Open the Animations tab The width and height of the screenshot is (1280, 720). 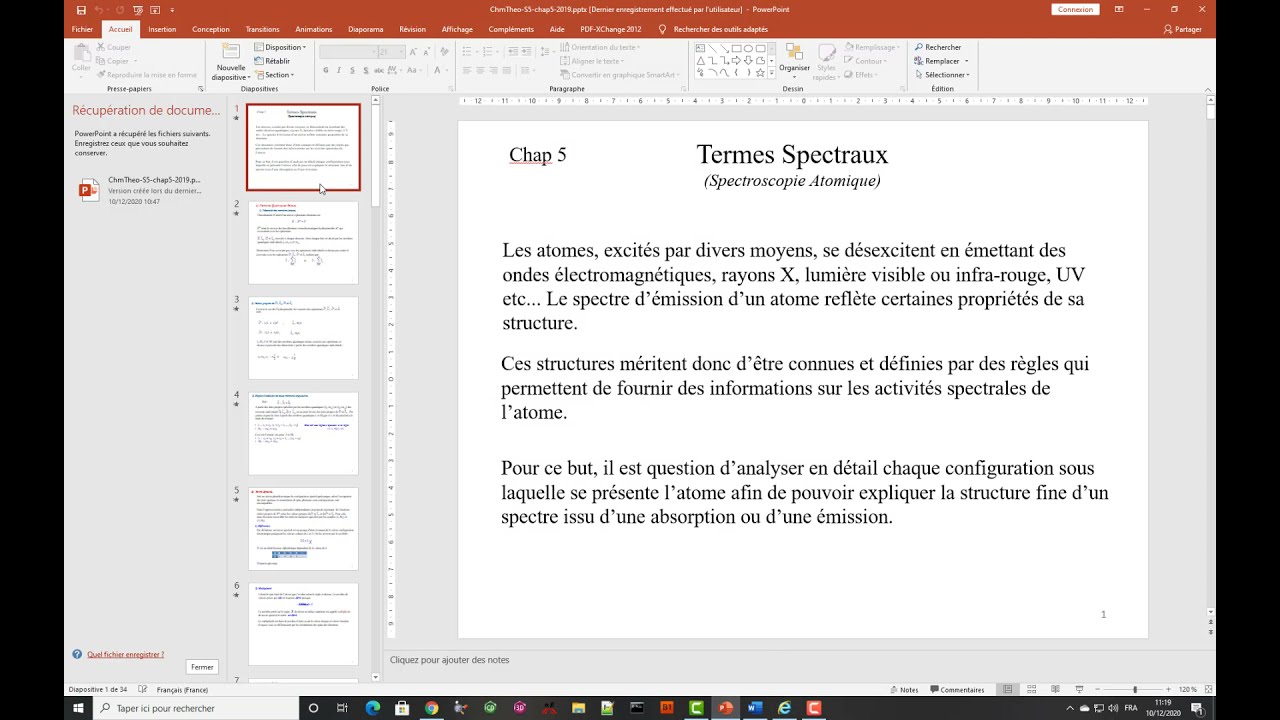[x=313, y=29]
